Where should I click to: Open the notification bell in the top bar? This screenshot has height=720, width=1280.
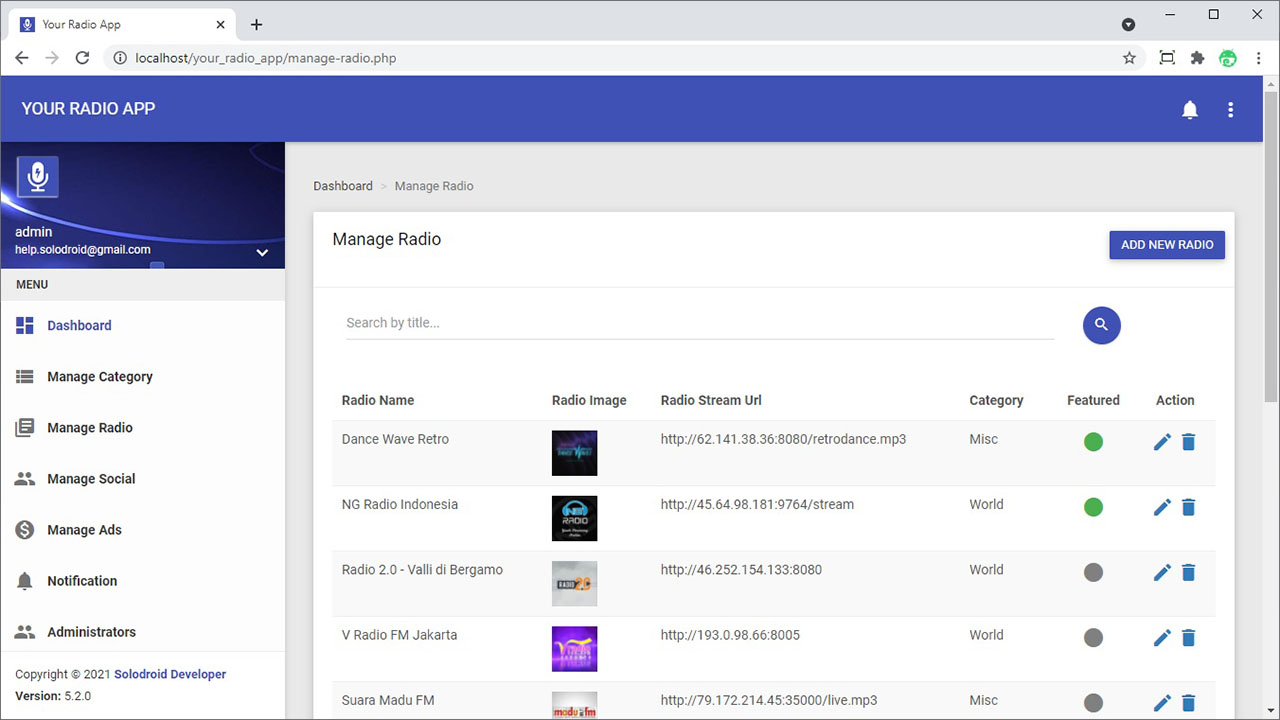point(1190,110)
